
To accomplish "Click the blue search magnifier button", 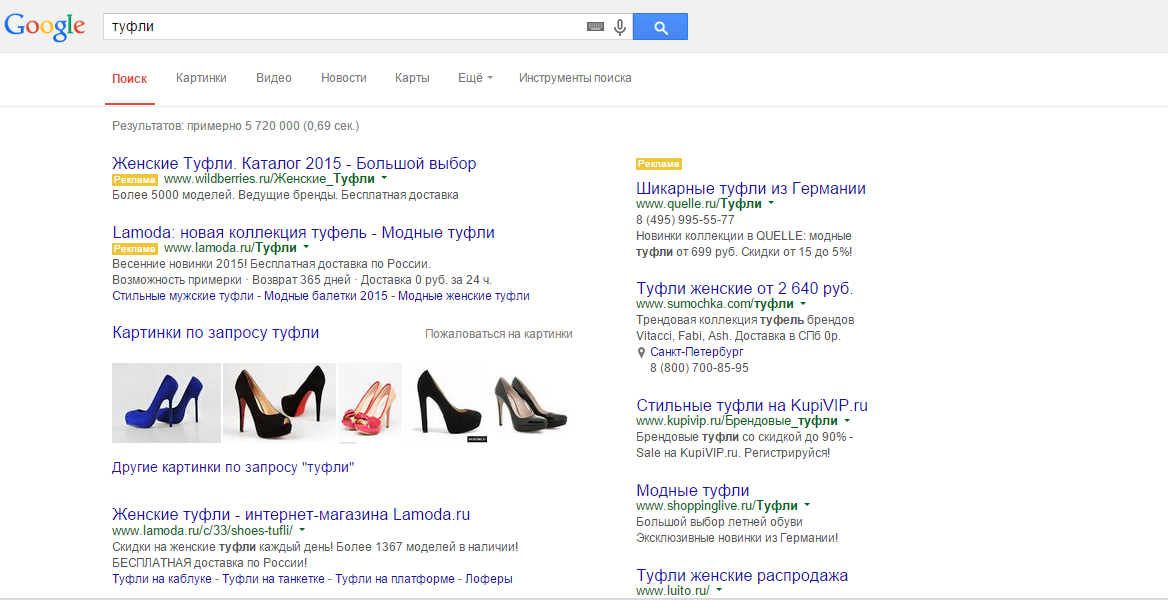I will (x=660, y=27).
